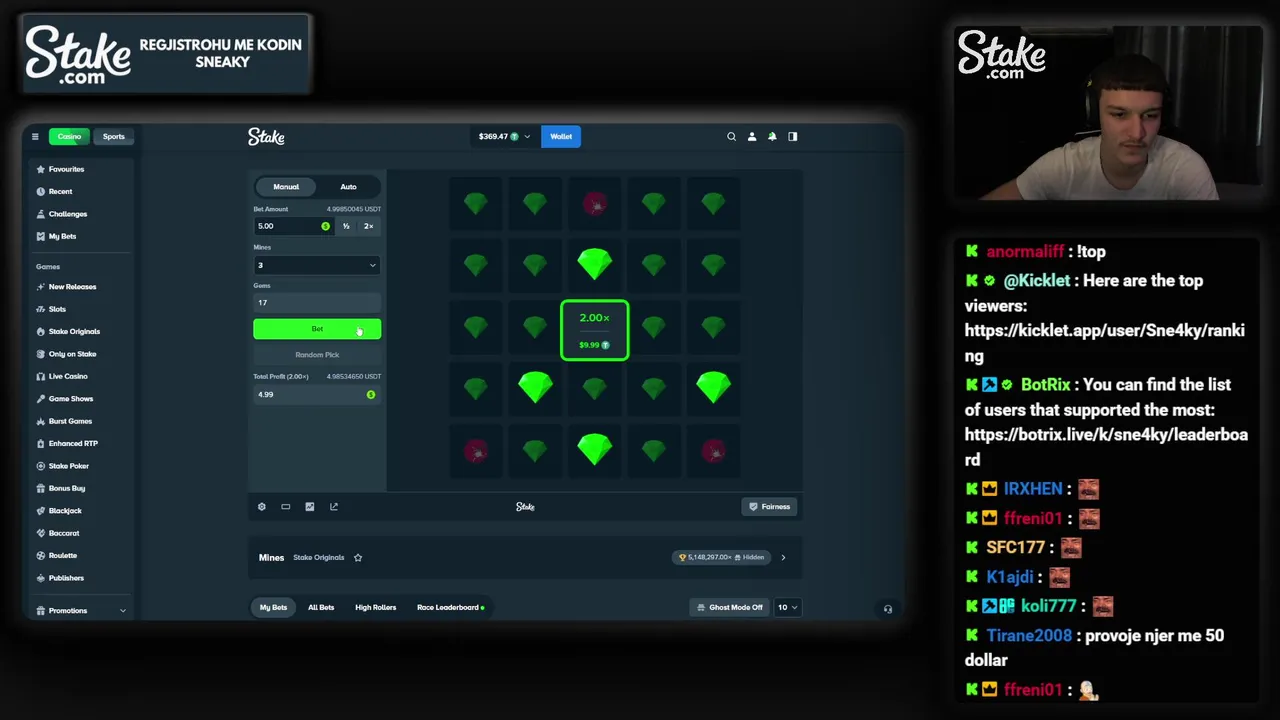Screen dimensions: 1280x720
Task: Open Stake Originals in sidebar
Action: (x=74, y=331)
